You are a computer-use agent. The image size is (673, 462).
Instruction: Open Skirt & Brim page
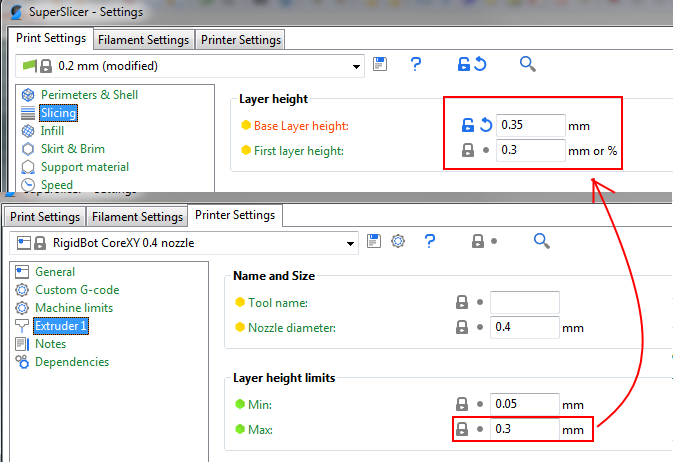[x=73, y=149]
